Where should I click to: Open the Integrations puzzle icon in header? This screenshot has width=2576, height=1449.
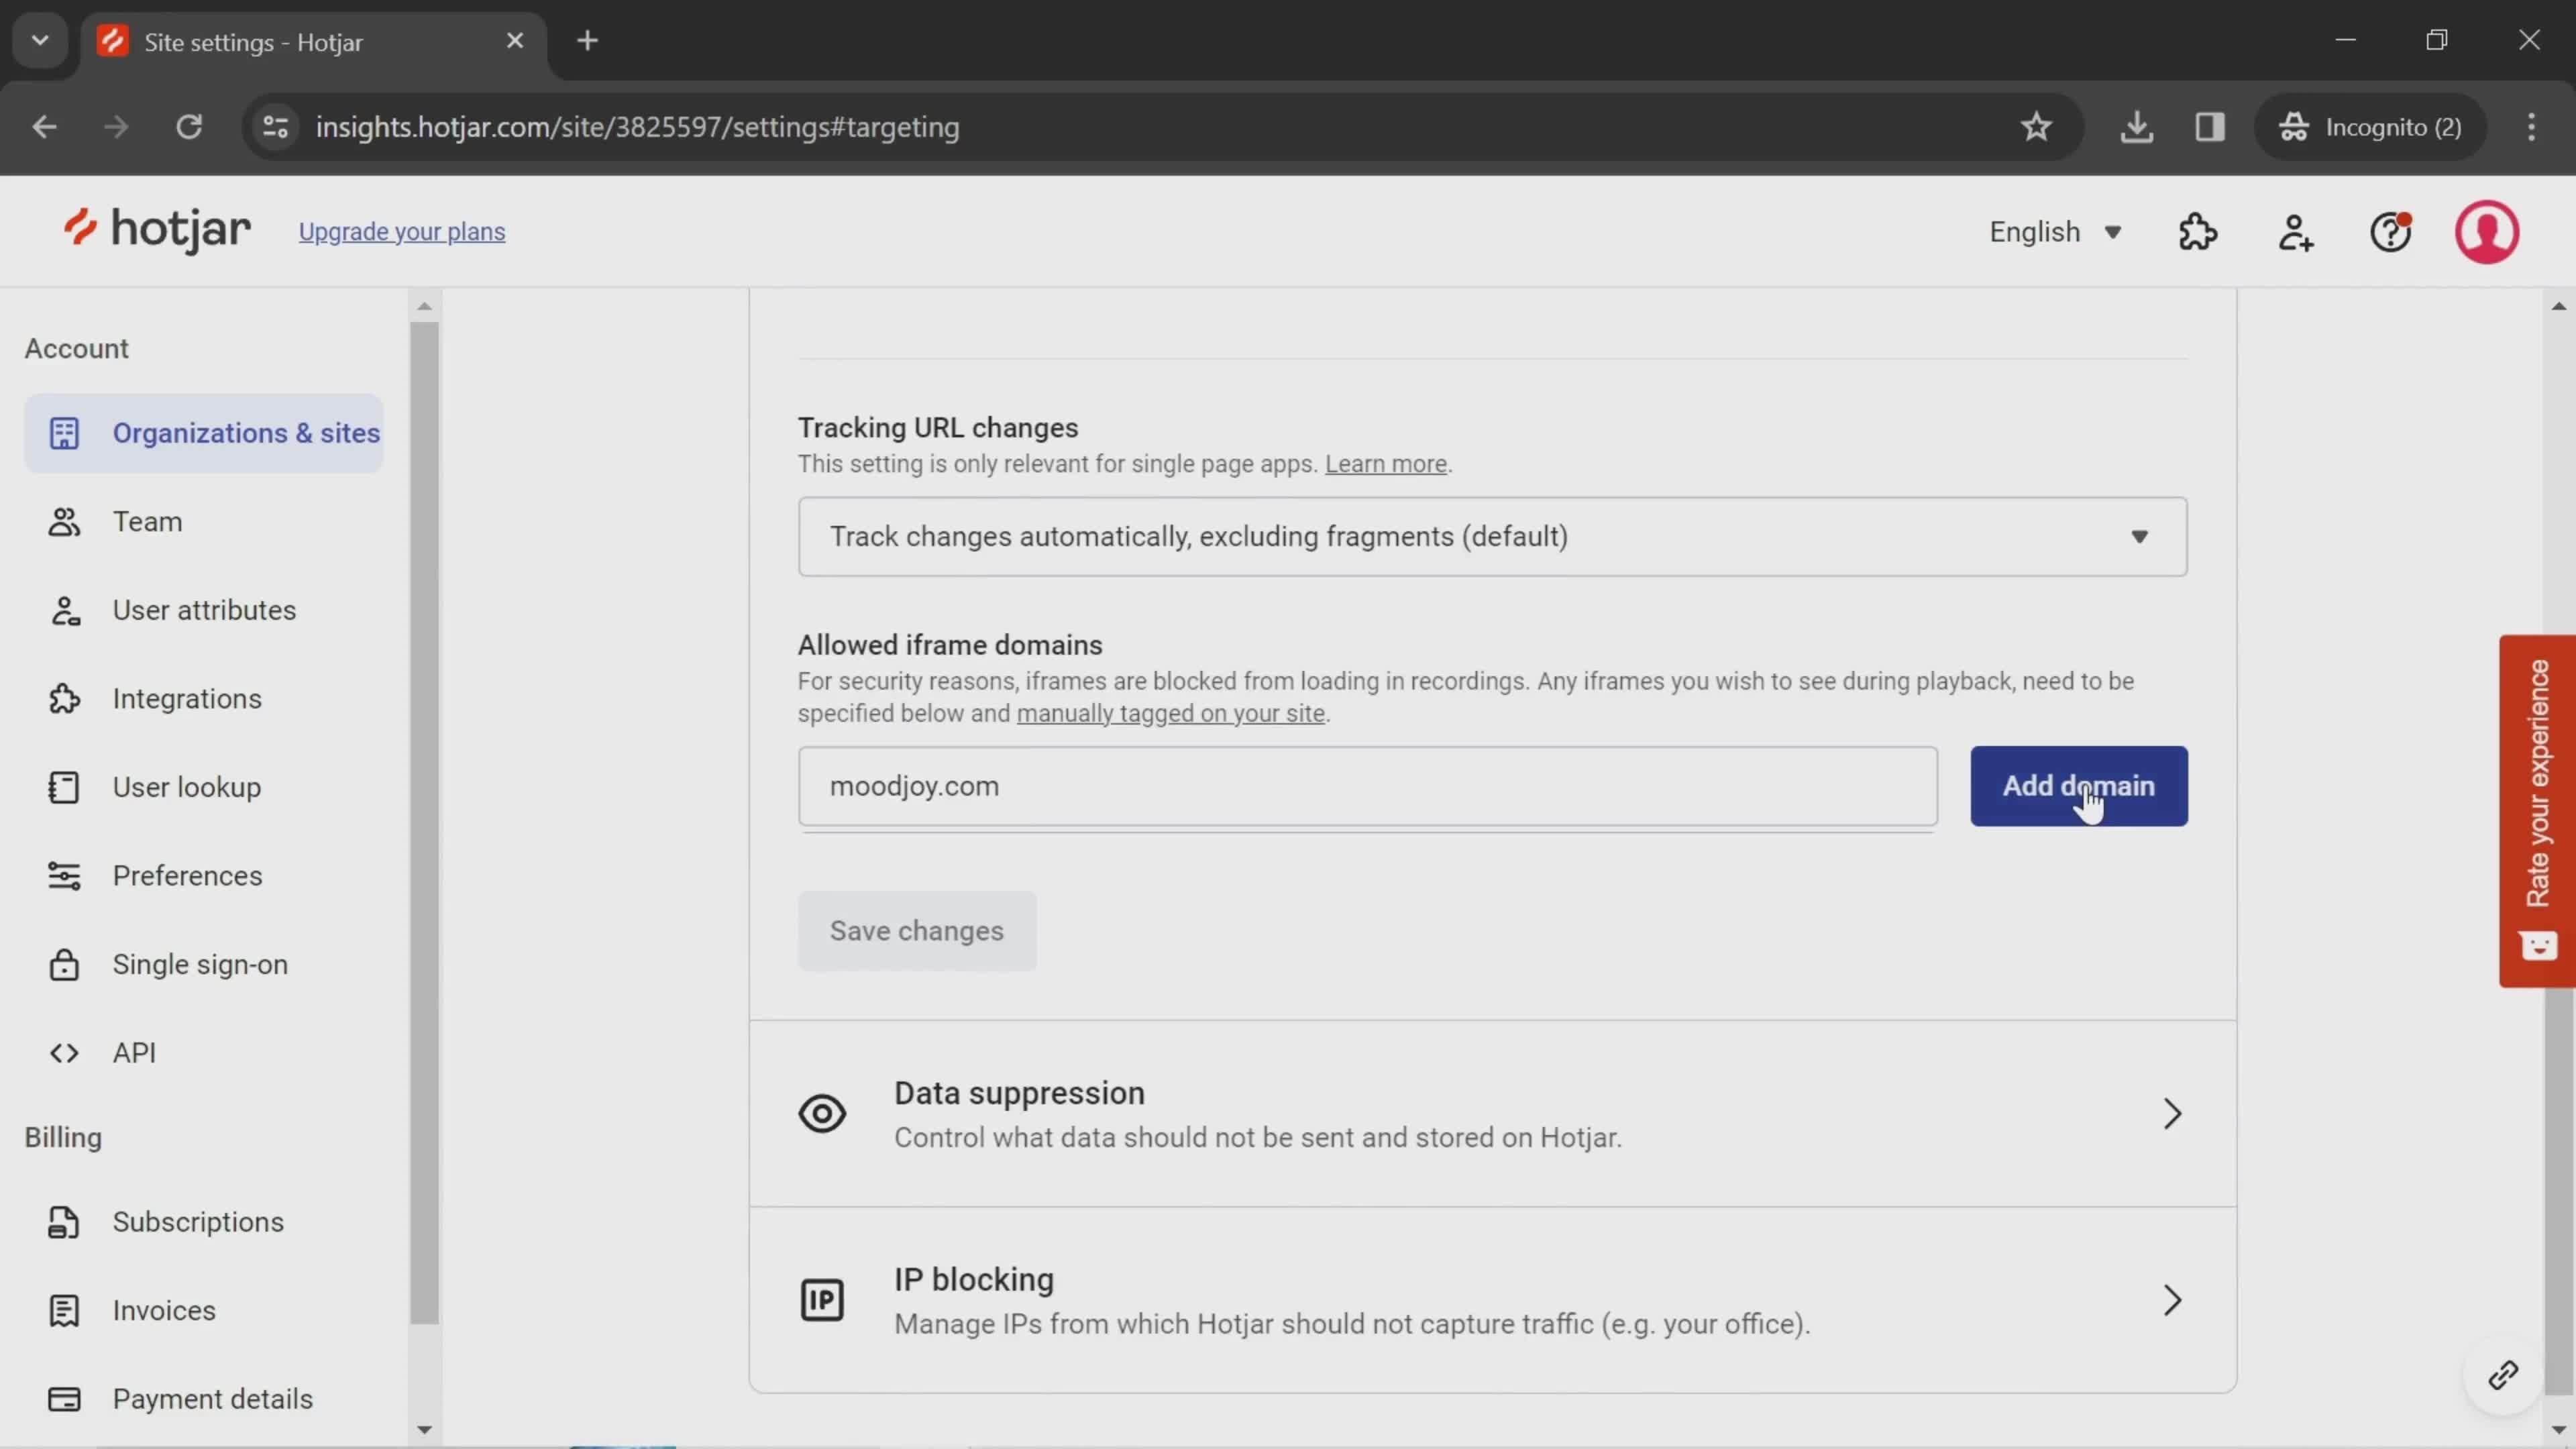tap(2198, 232)
